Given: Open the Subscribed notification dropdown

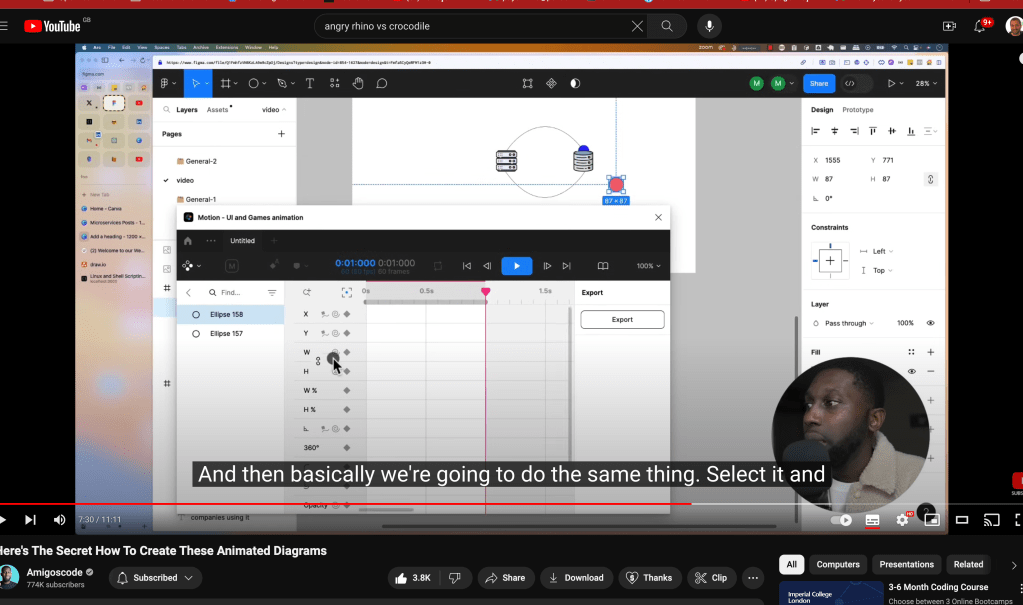Looking at the screenshot, I should pyautogui.click(x=155, y=578).
